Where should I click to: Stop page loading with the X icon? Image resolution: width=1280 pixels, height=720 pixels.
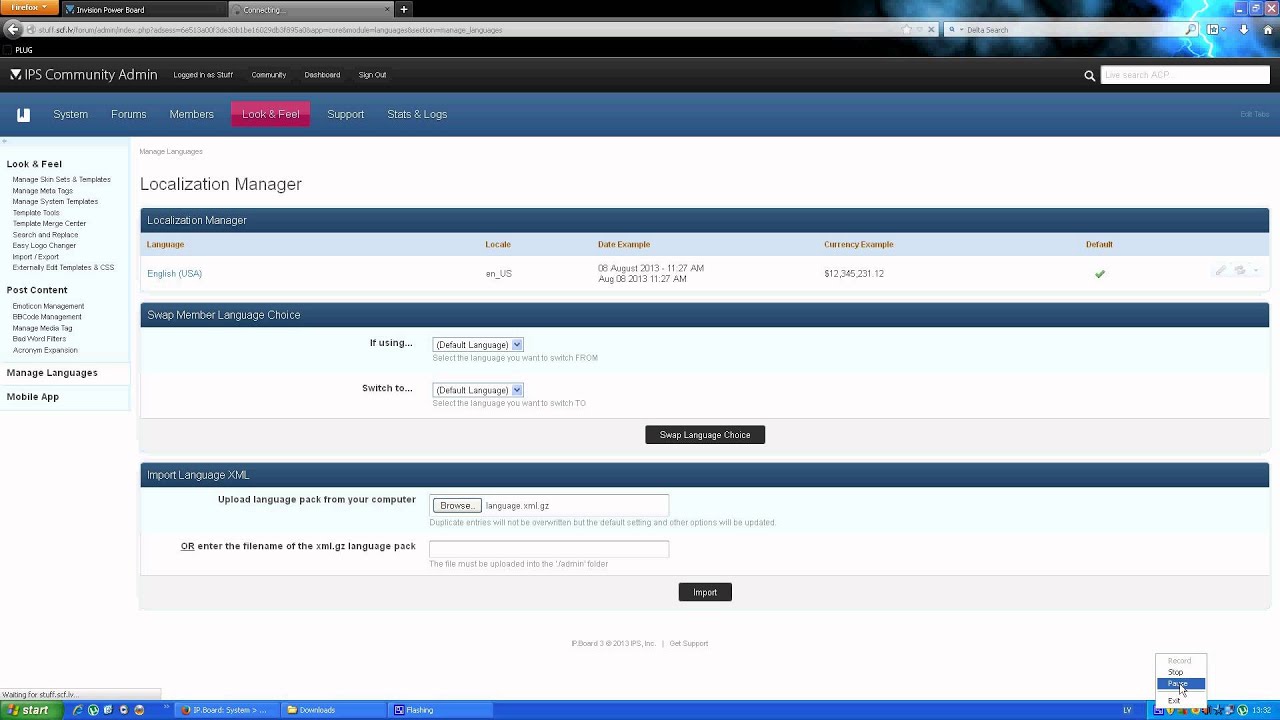(x=931, y=30)
